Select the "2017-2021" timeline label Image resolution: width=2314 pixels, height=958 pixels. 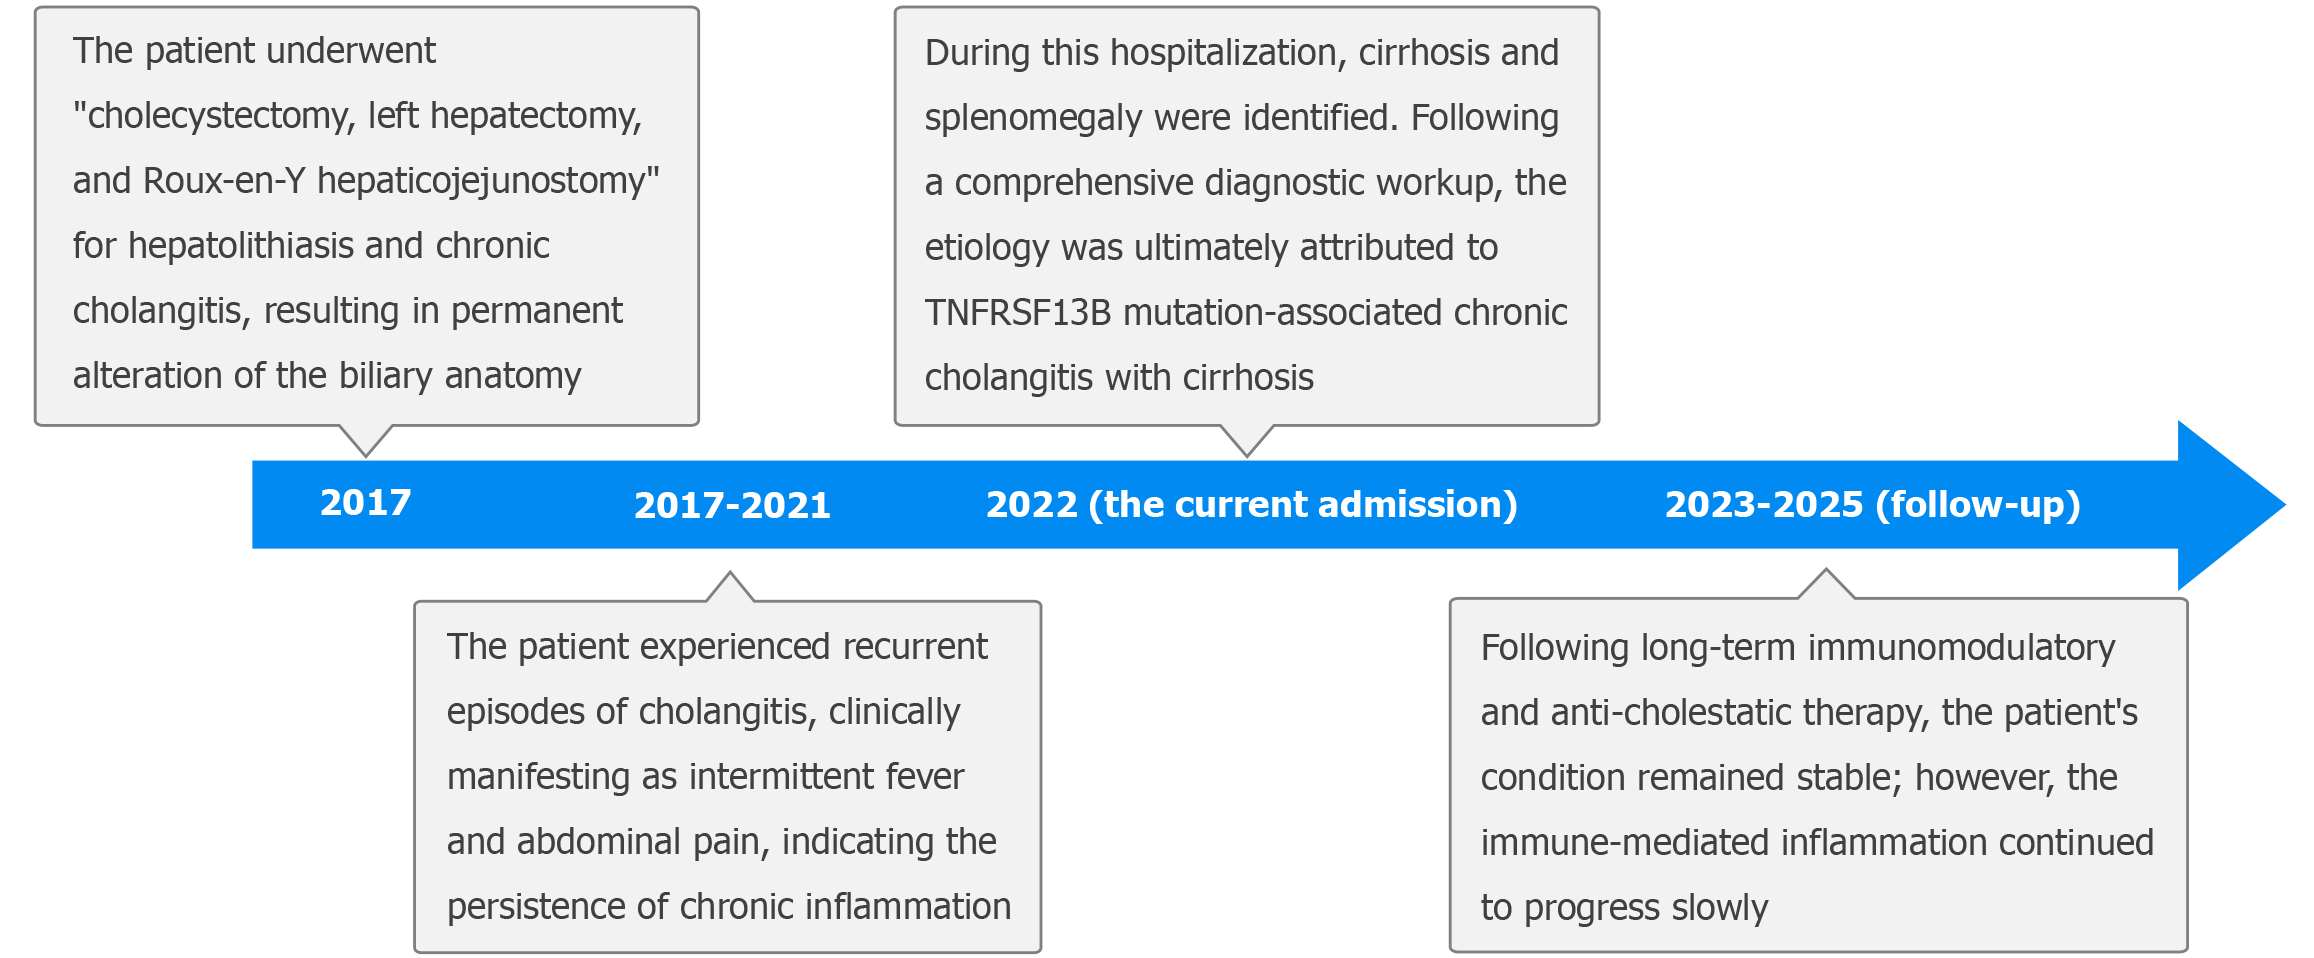pyautogui.click(x=732, y=506)
